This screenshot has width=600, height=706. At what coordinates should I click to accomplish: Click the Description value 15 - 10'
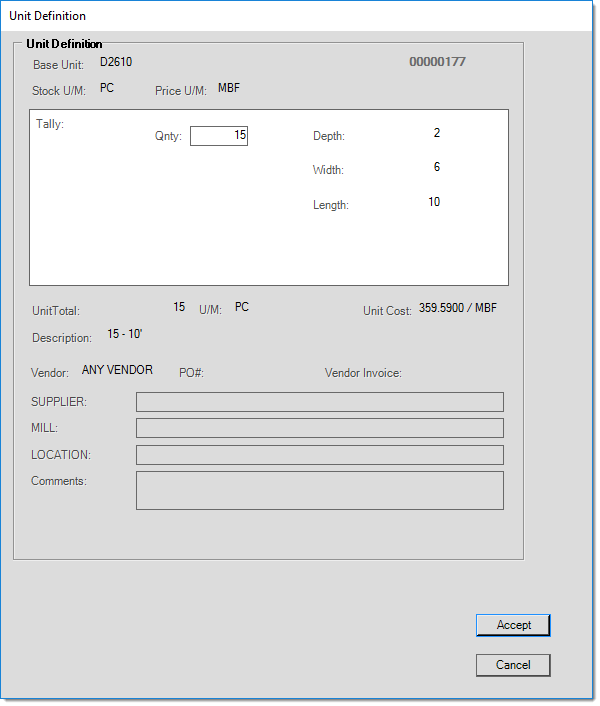125,334
